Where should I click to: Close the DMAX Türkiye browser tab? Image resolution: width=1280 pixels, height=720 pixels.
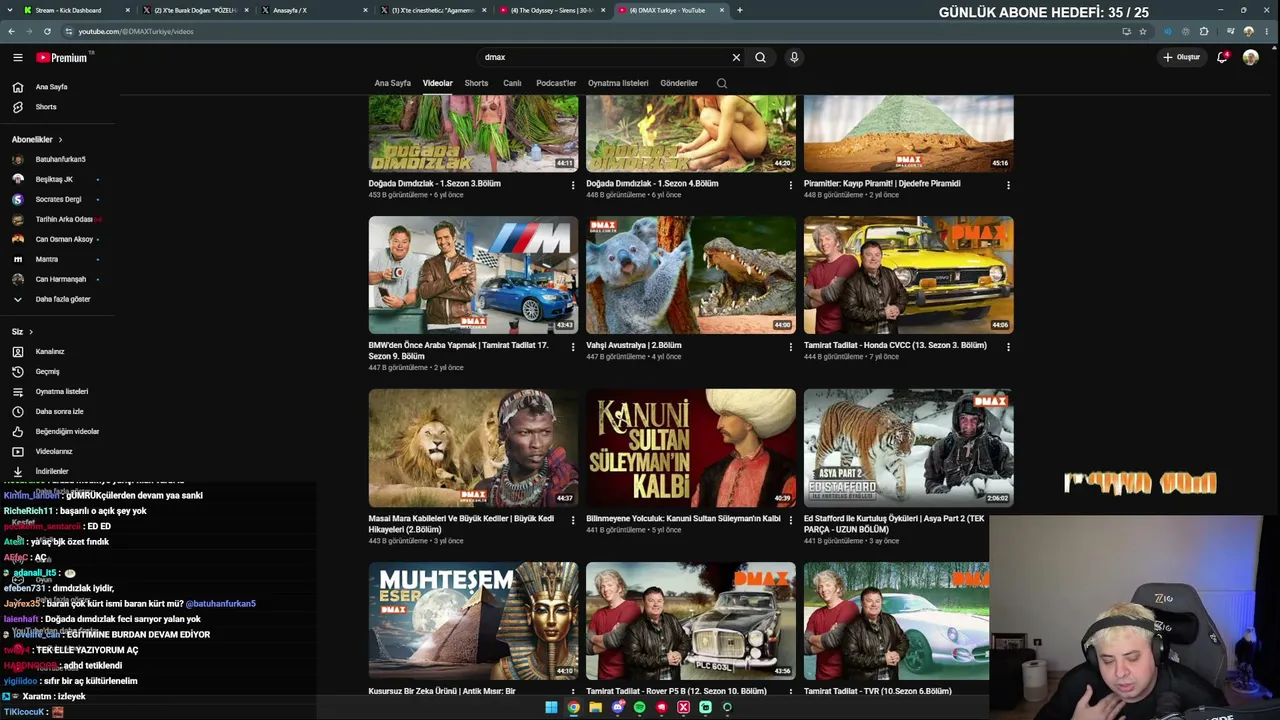[724, 10]
